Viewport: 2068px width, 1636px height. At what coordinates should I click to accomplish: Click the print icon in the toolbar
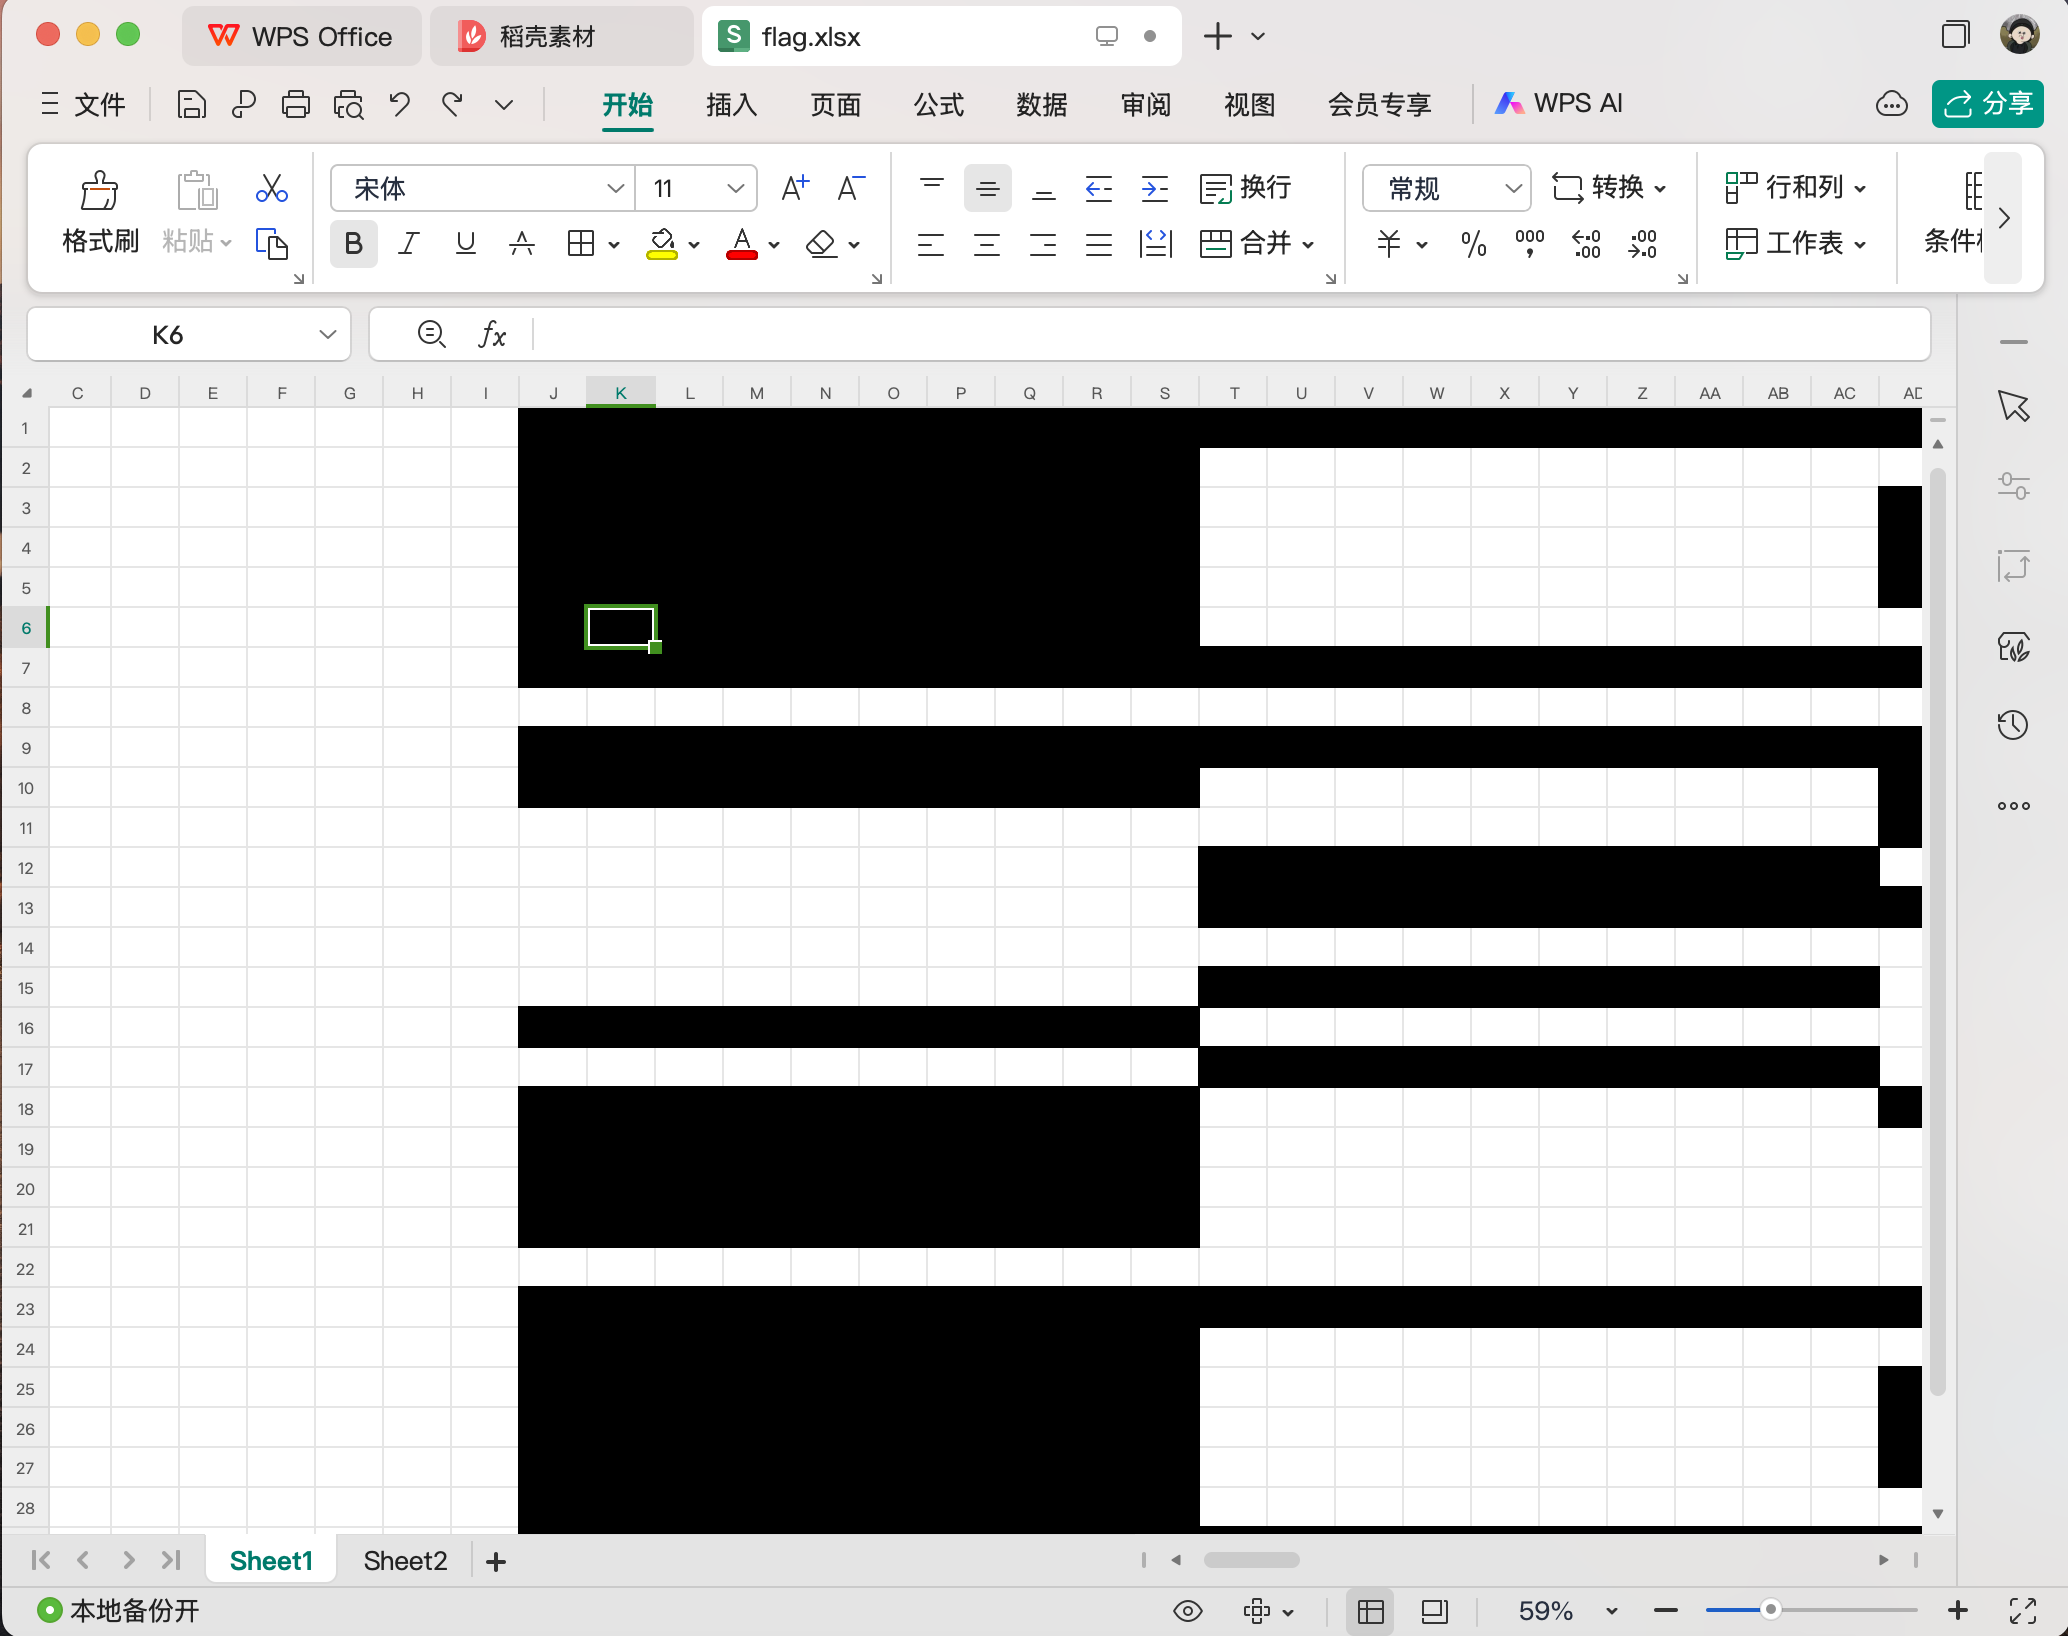296,104
